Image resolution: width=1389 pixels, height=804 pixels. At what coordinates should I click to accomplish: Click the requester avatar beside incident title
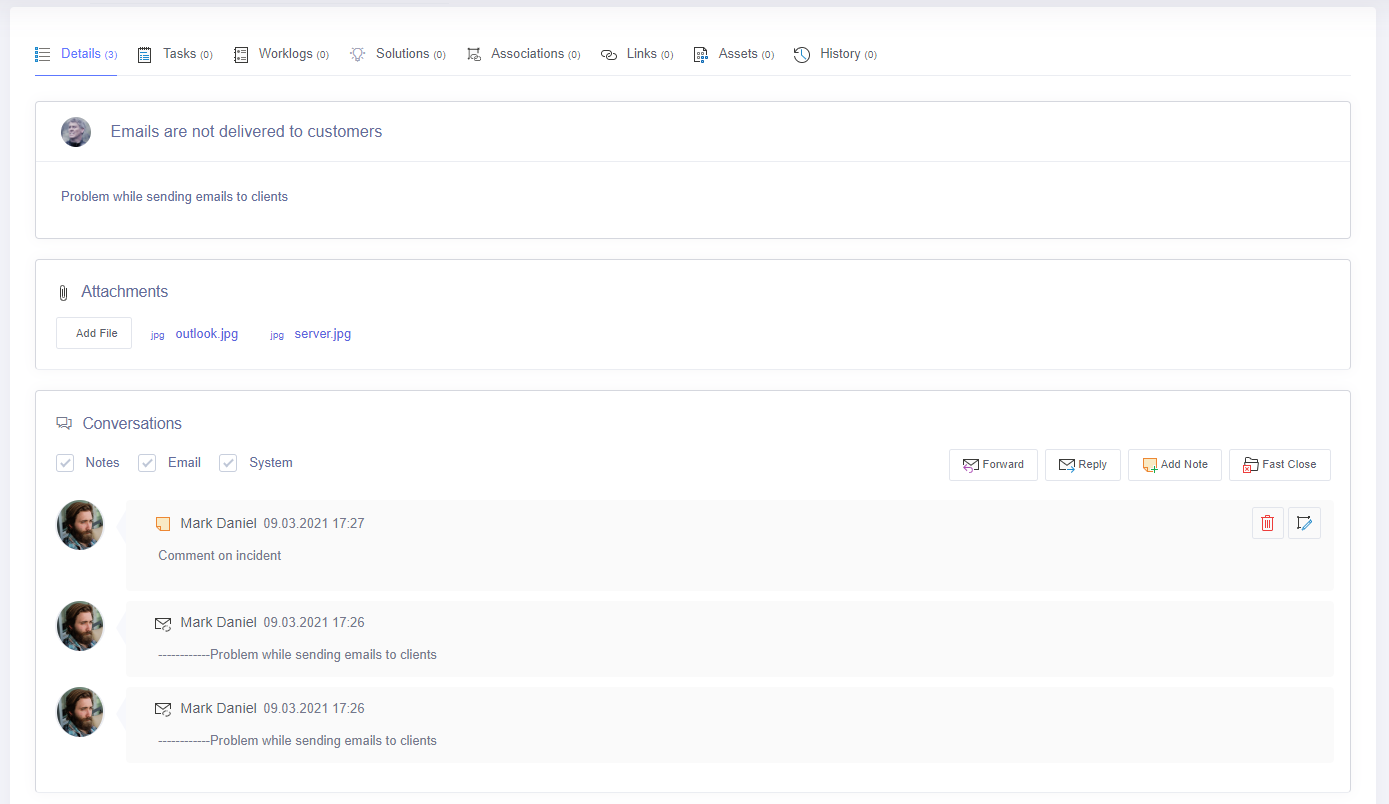[x=76, y=132]
